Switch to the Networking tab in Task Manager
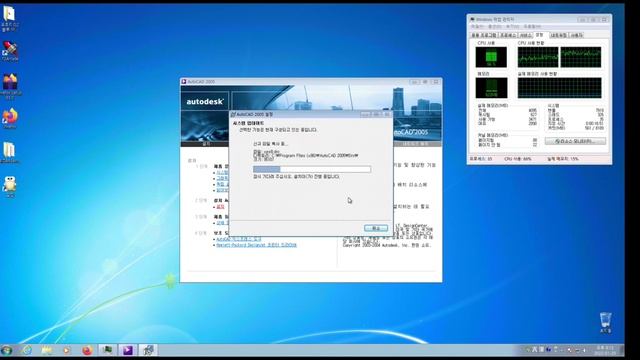 [x=558, y=36]
